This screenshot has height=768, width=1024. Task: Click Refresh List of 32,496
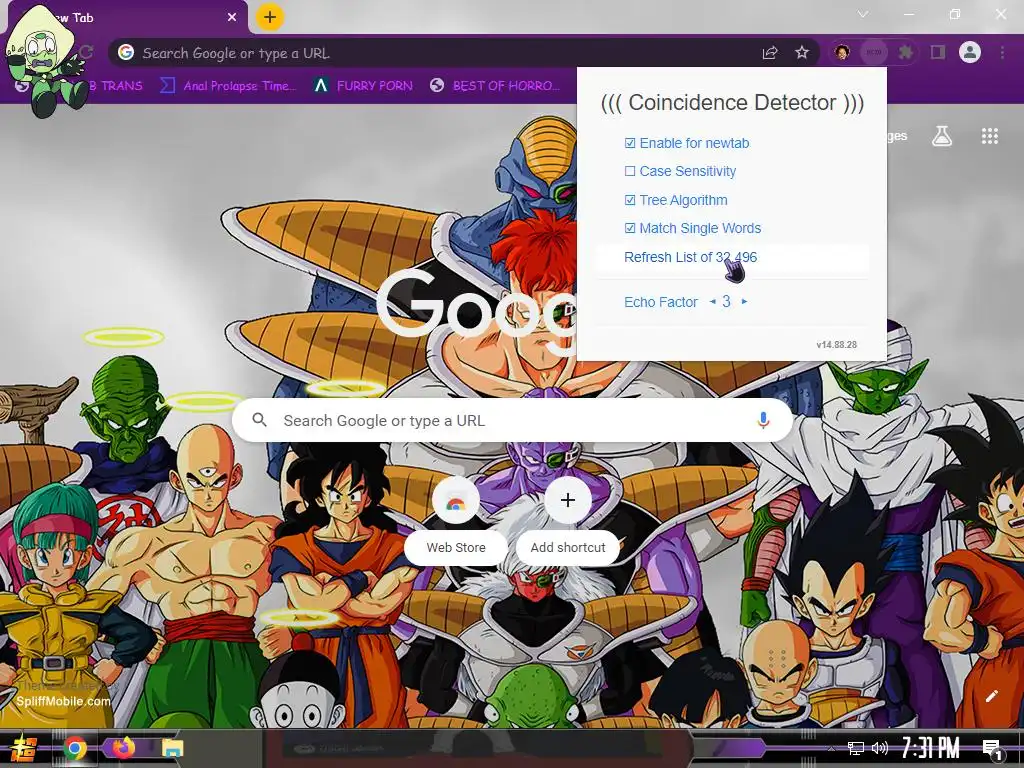pos(690,257)
